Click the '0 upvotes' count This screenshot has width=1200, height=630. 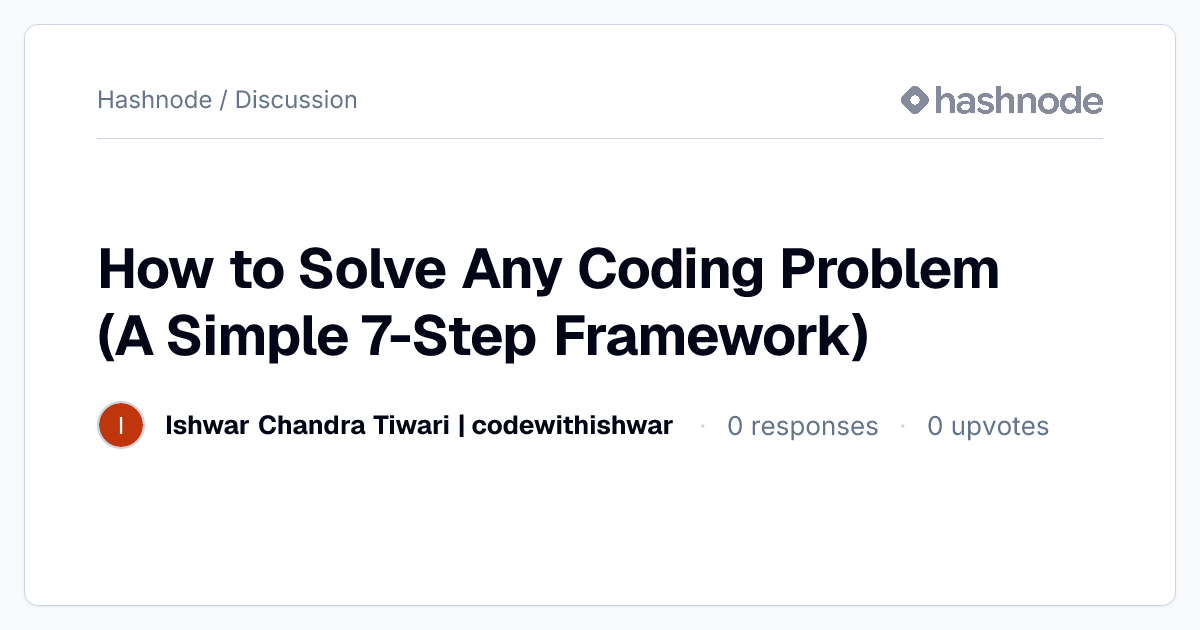pos(988,426)
